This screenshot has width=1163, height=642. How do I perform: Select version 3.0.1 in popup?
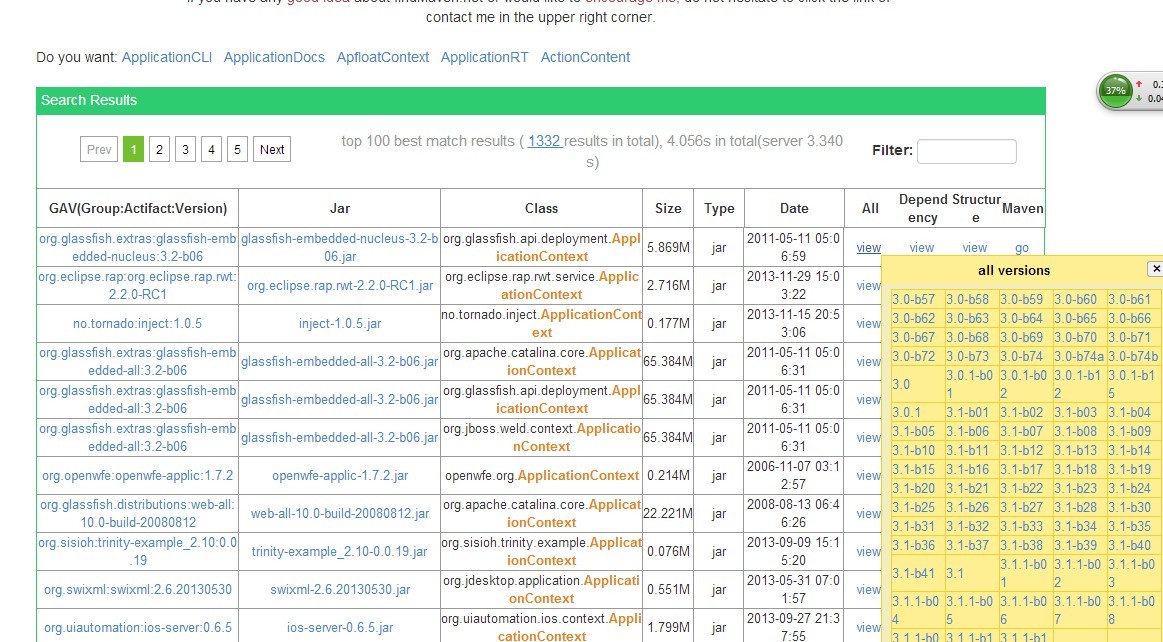click(906, 412)
